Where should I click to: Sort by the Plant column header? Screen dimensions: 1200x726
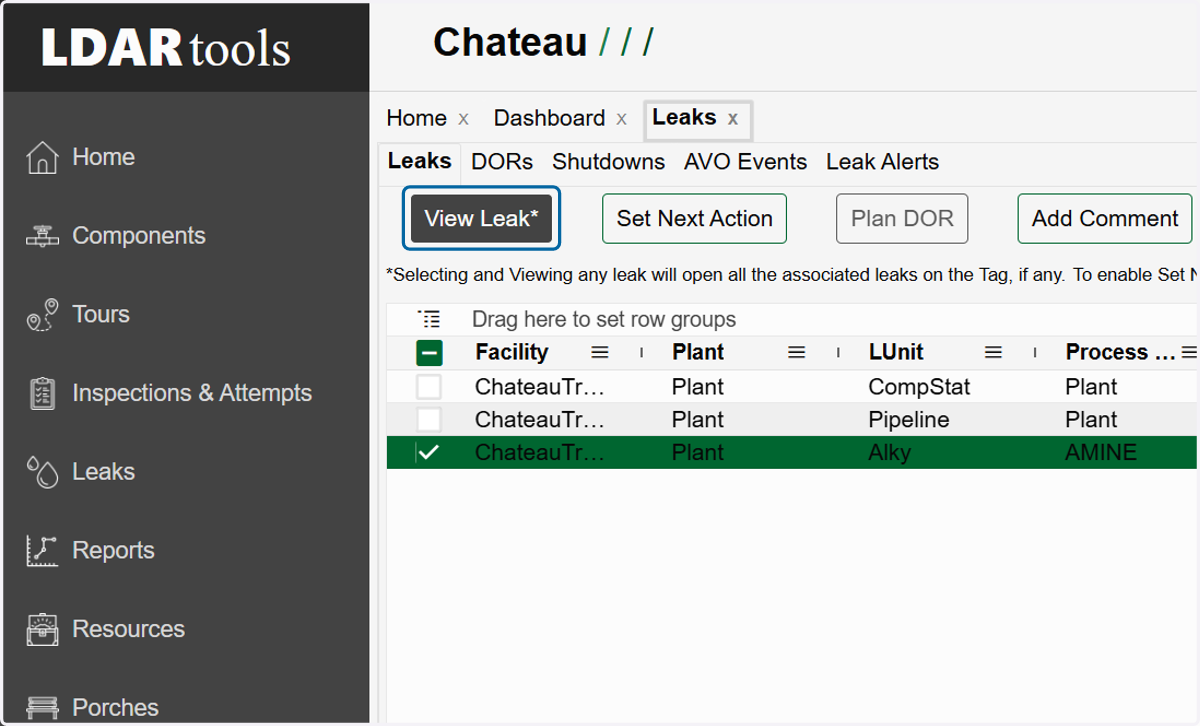(x=698, y=352)
